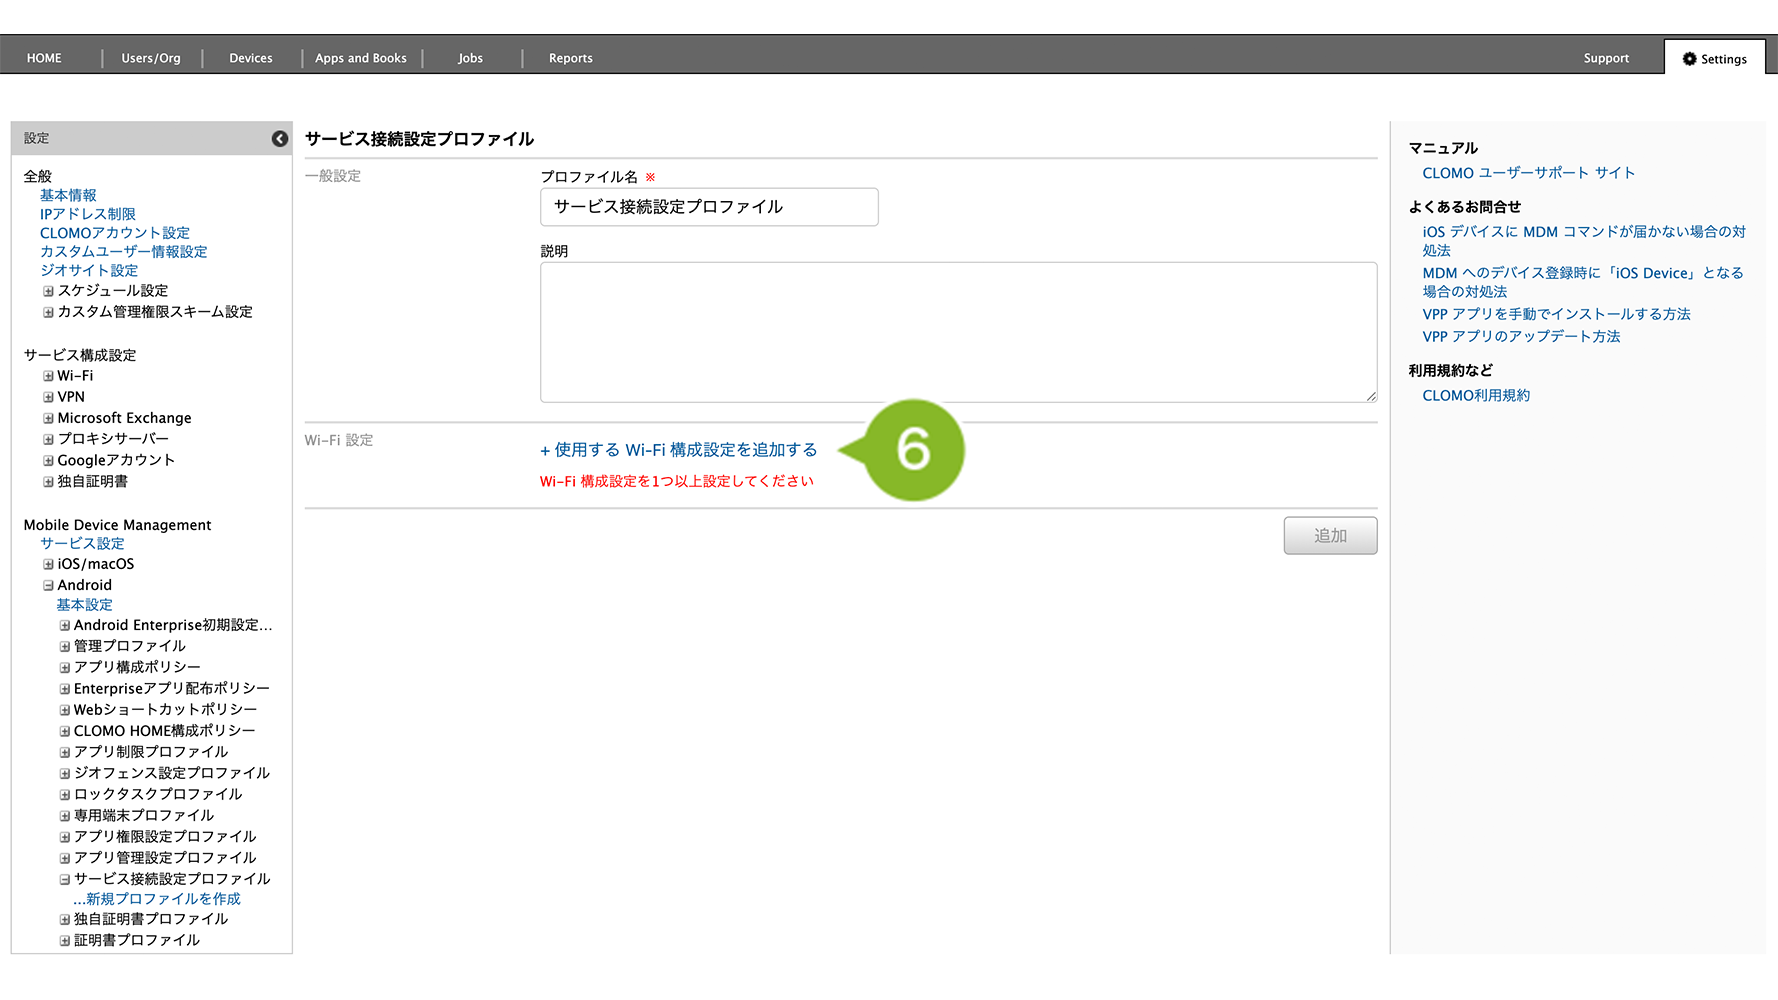Open the Devices menu tab
Screen dimensions: 1778x1000
click(250, 58)
